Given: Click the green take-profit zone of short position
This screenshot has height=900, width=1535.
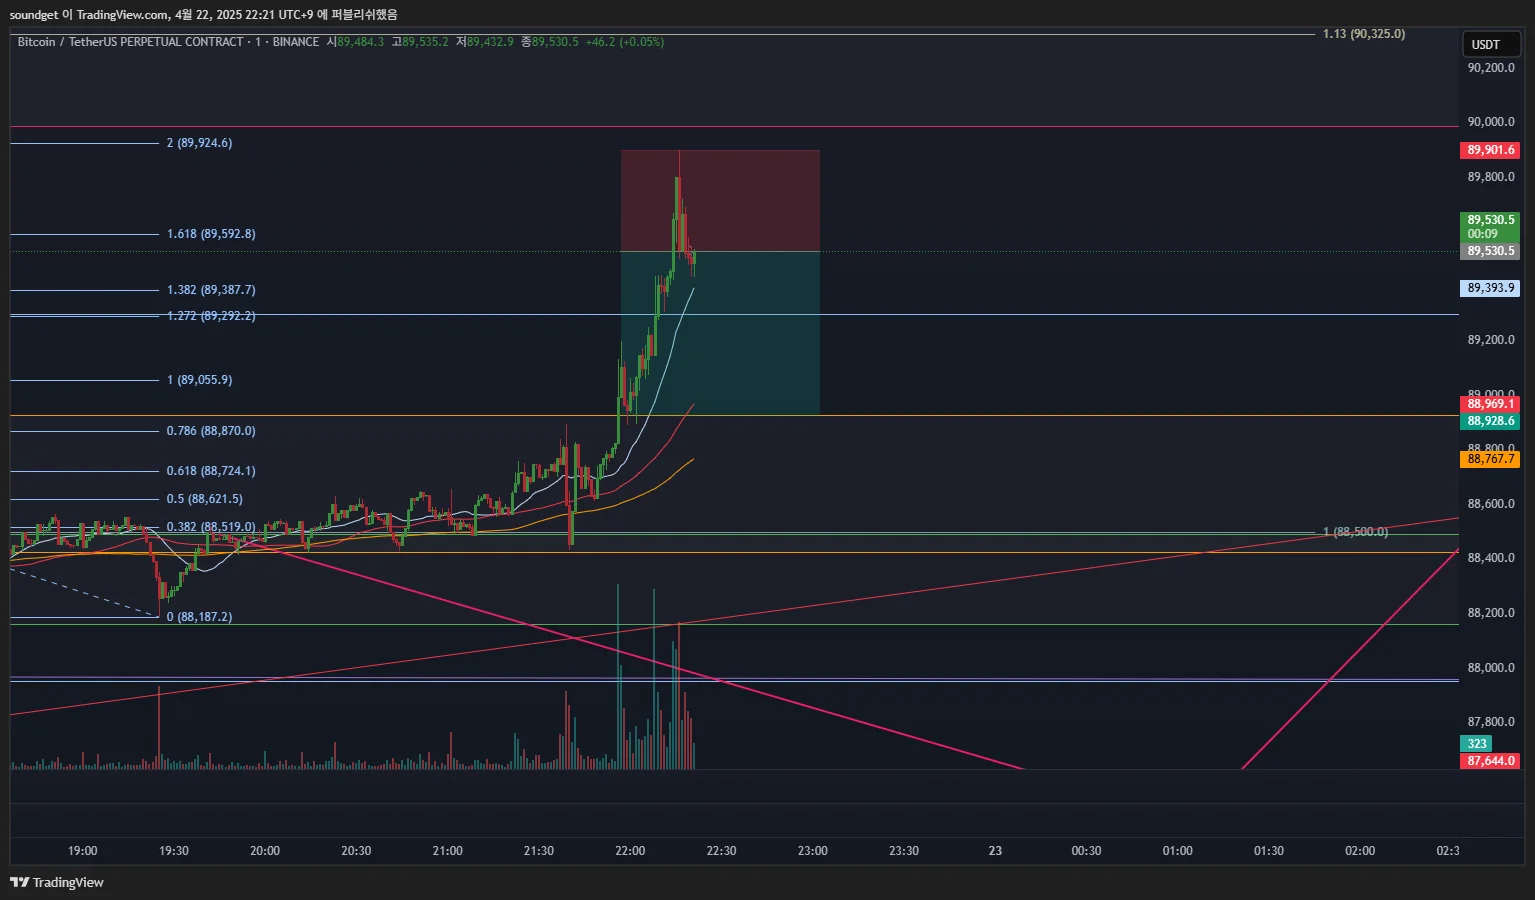Looking at the screenshot, I should point(720,333).
